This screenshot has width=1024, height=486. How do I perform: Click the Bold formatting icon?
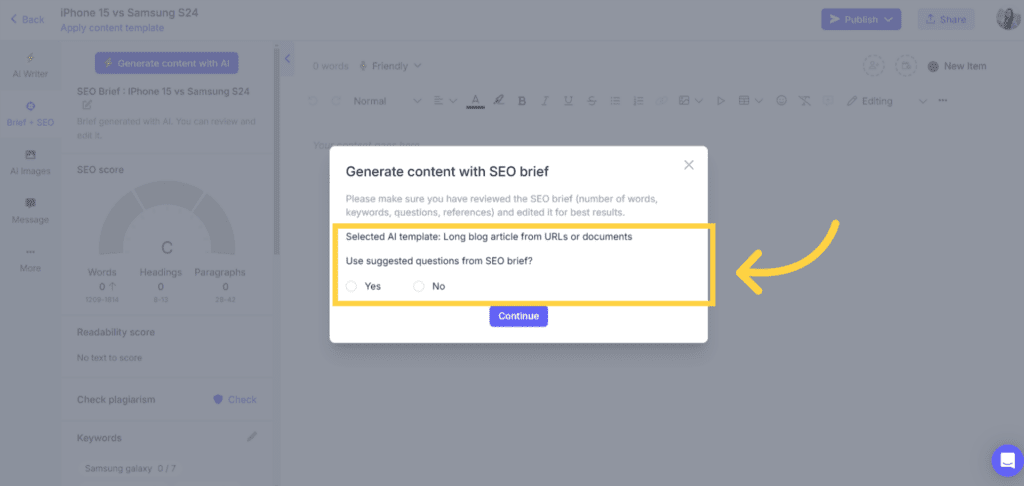pyautogui.click(x=522, y=101)
